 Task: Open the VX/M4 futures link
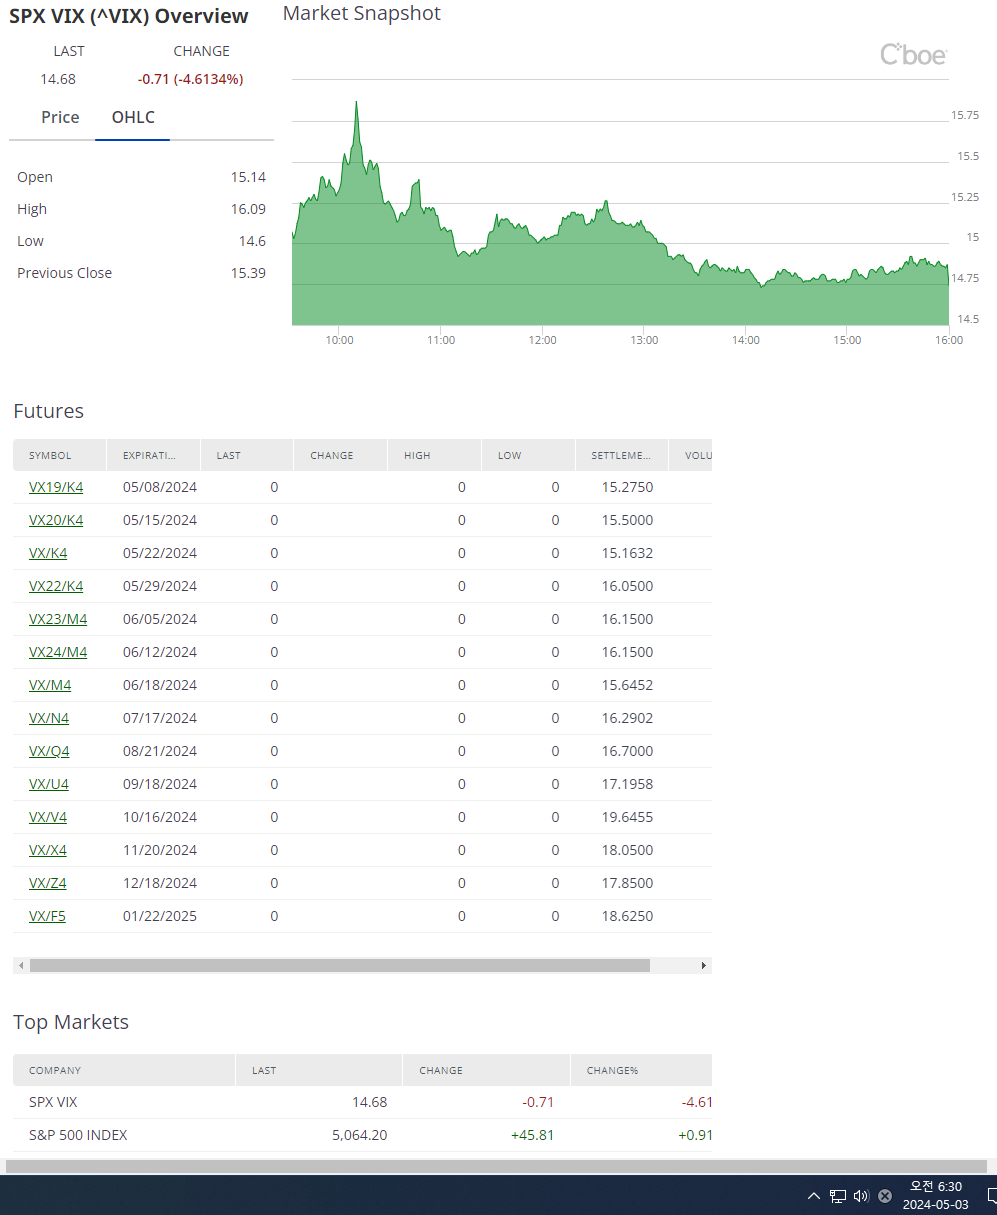click(x=50, y=685)
